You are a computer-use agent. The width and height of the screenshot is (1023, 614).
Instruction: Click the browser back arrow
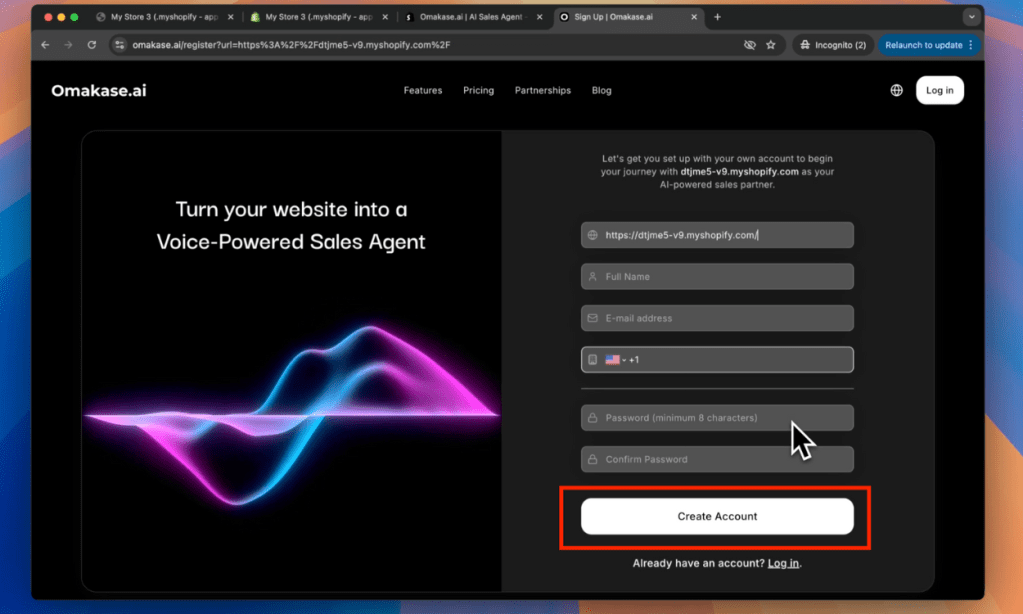pyautogui.click(x=45, y=45)
